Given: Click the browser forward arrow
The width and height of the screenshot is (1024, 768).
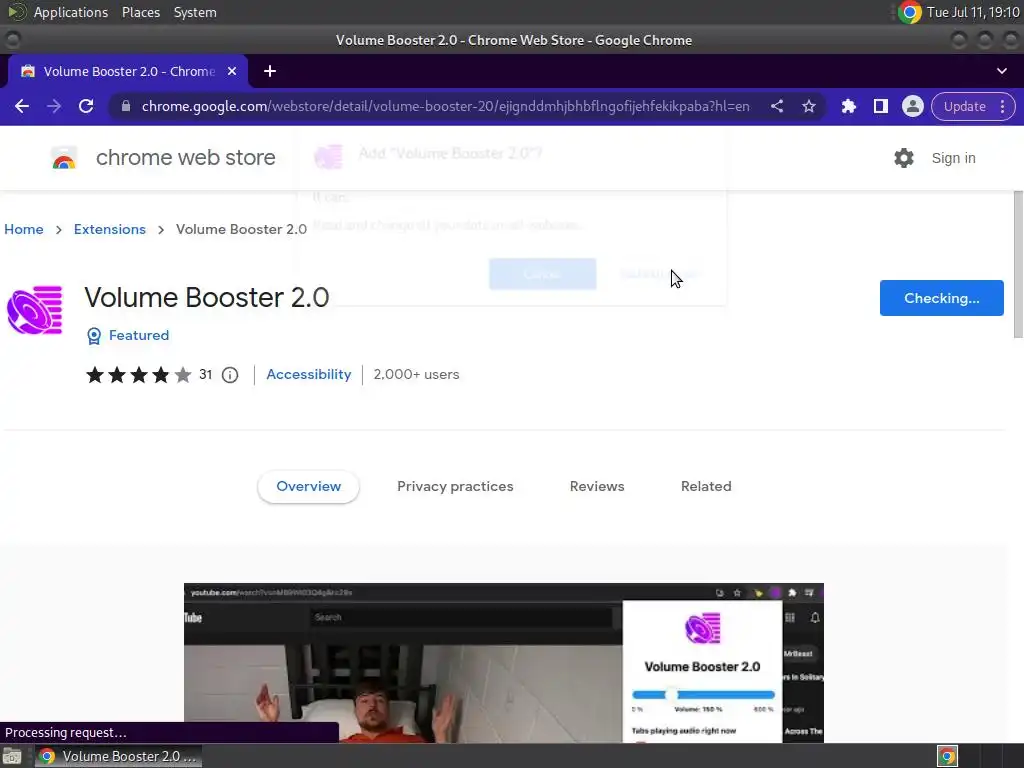Looking at the screenshot, I should [x=54, y=106].
